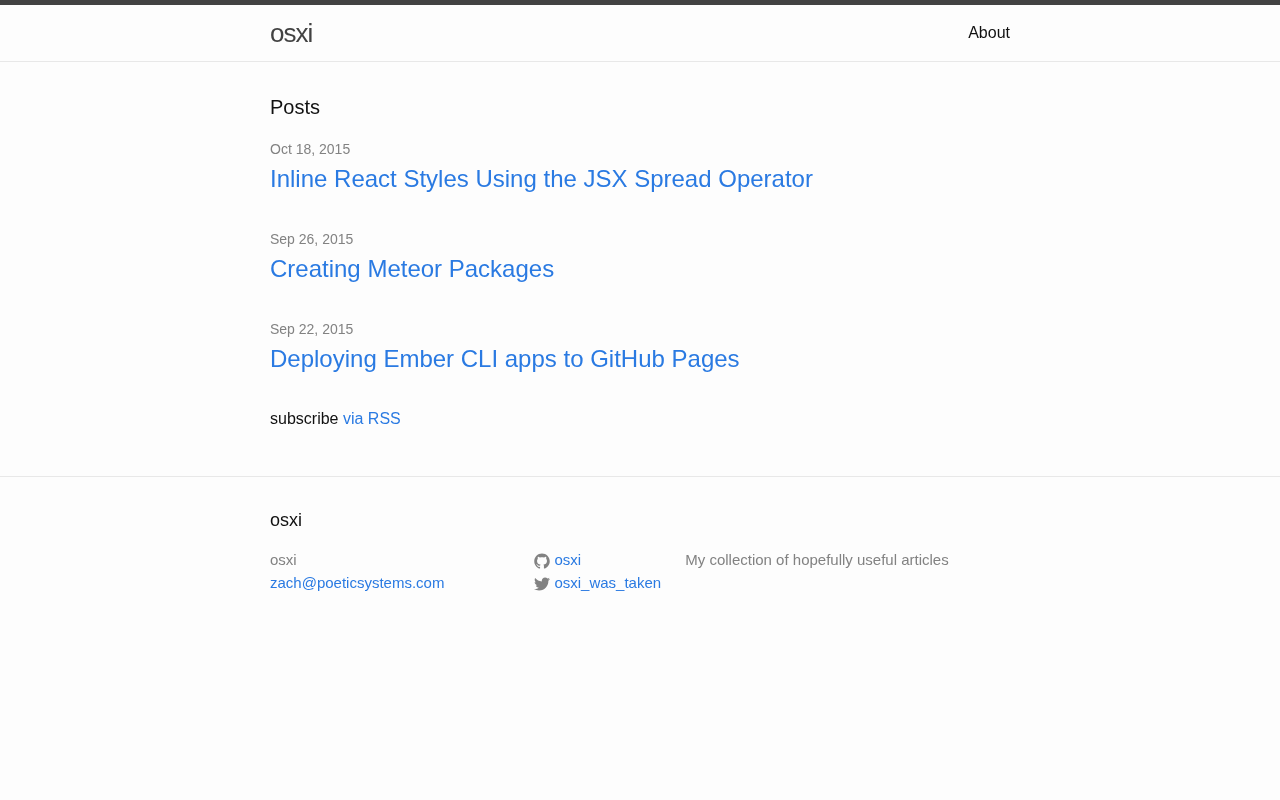Screen dimensions: 1280x800
Task: Open the osxi_was_taken Twitter link
Action: (x=607, y=583)
